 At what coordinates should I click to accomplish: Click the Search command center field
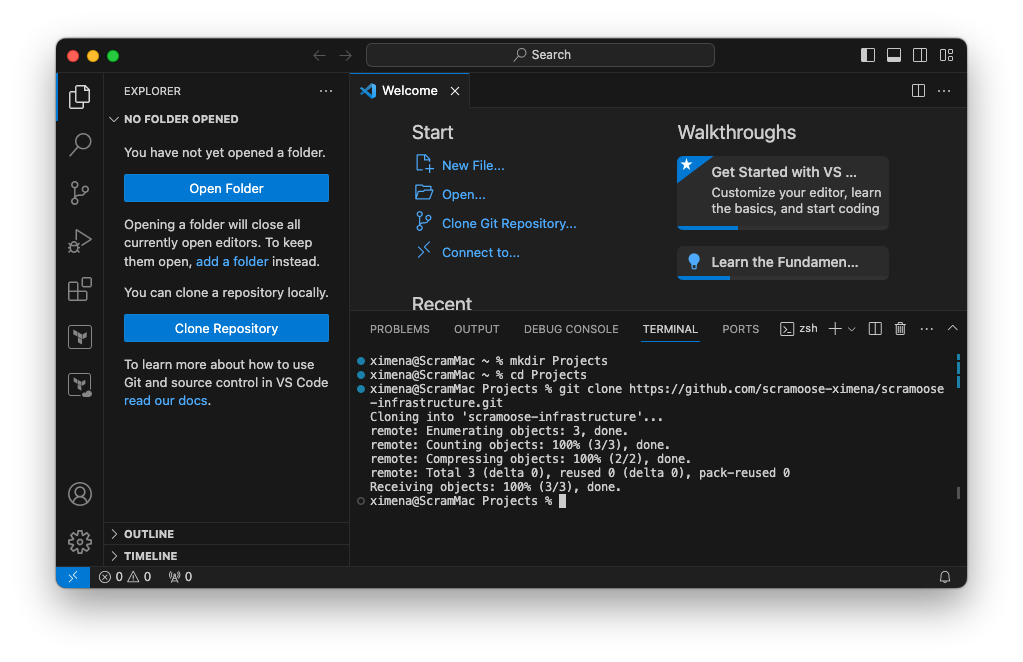540,55
